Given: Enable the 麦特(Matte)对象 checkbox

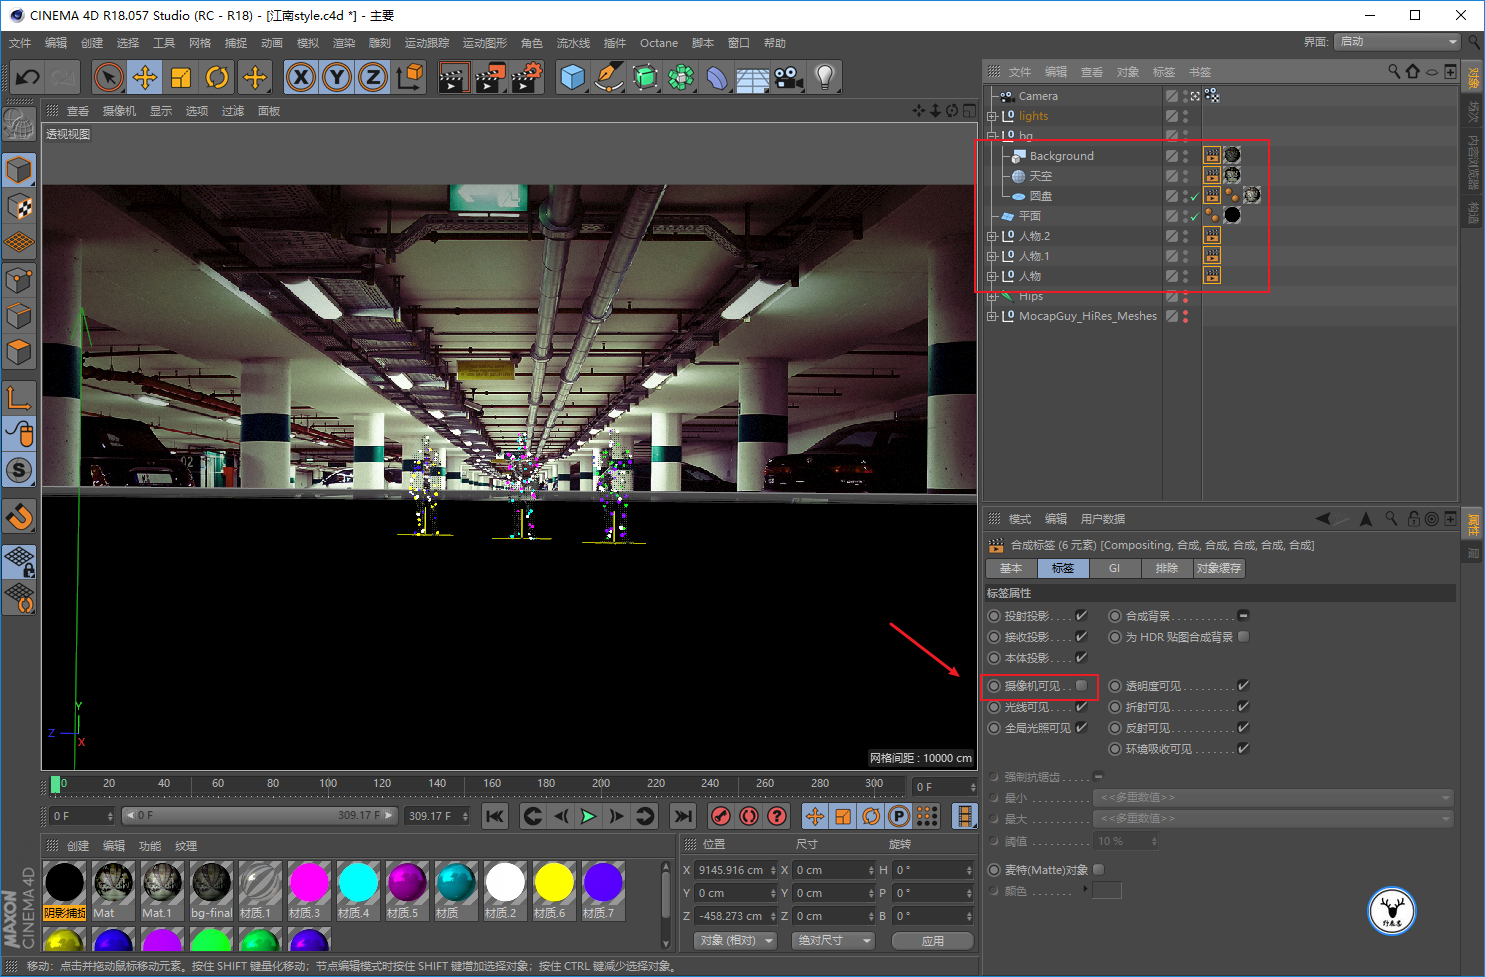Looking at the screenshot, I should tap(1098, 870).
